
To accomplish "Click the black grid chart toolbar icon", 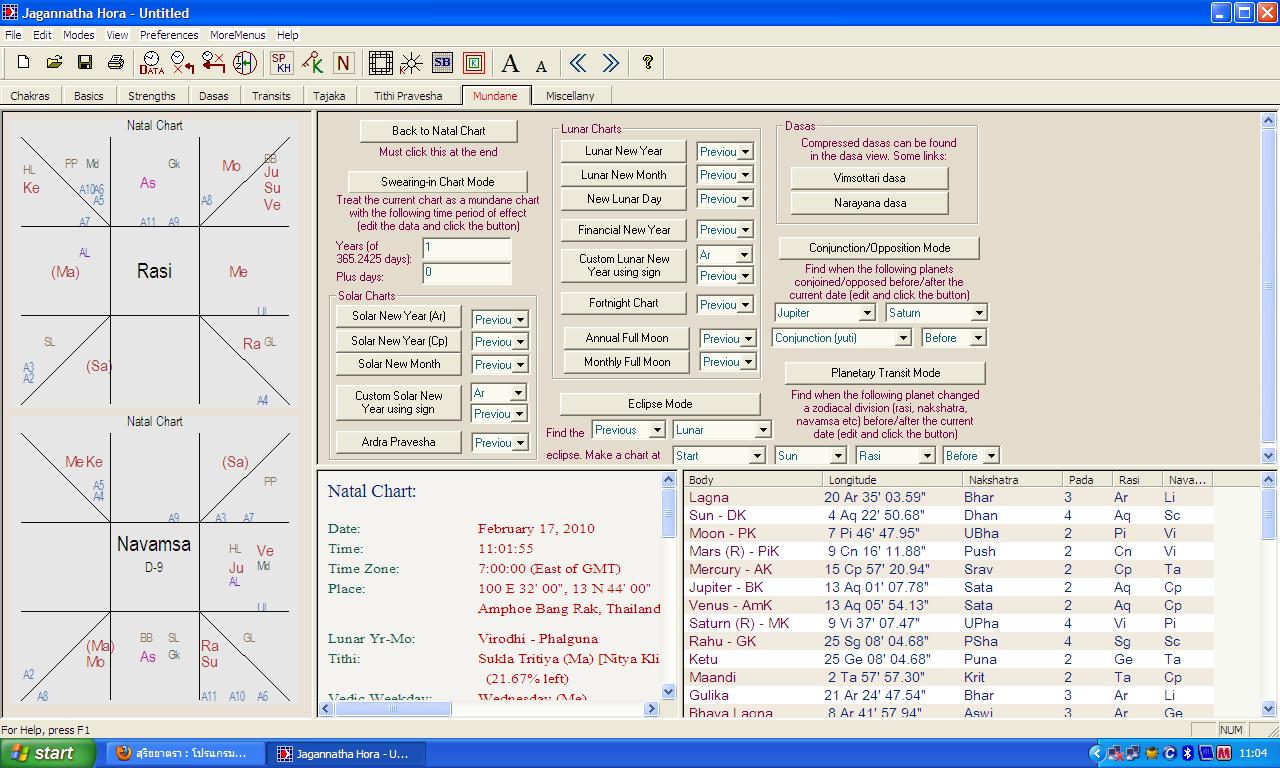I will (380, 63).
